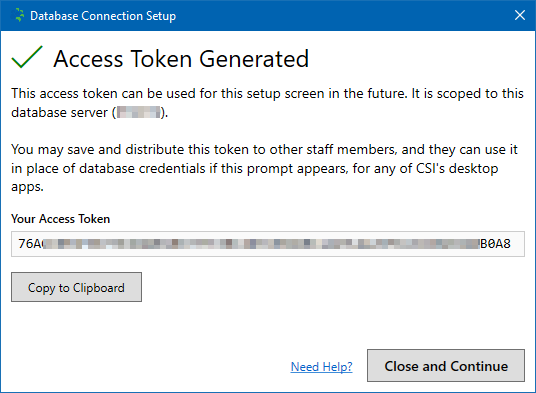Click the green checkmark success icon
536x393 pixels.
27,57
